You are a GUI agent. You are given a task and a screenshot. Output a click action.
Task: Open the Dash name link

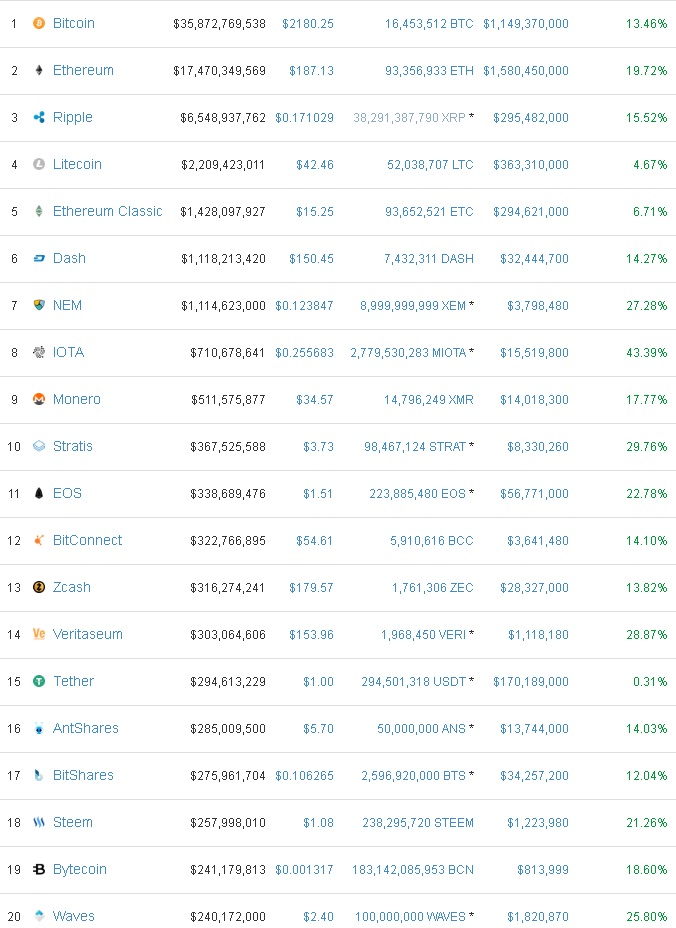coord(69,258)
